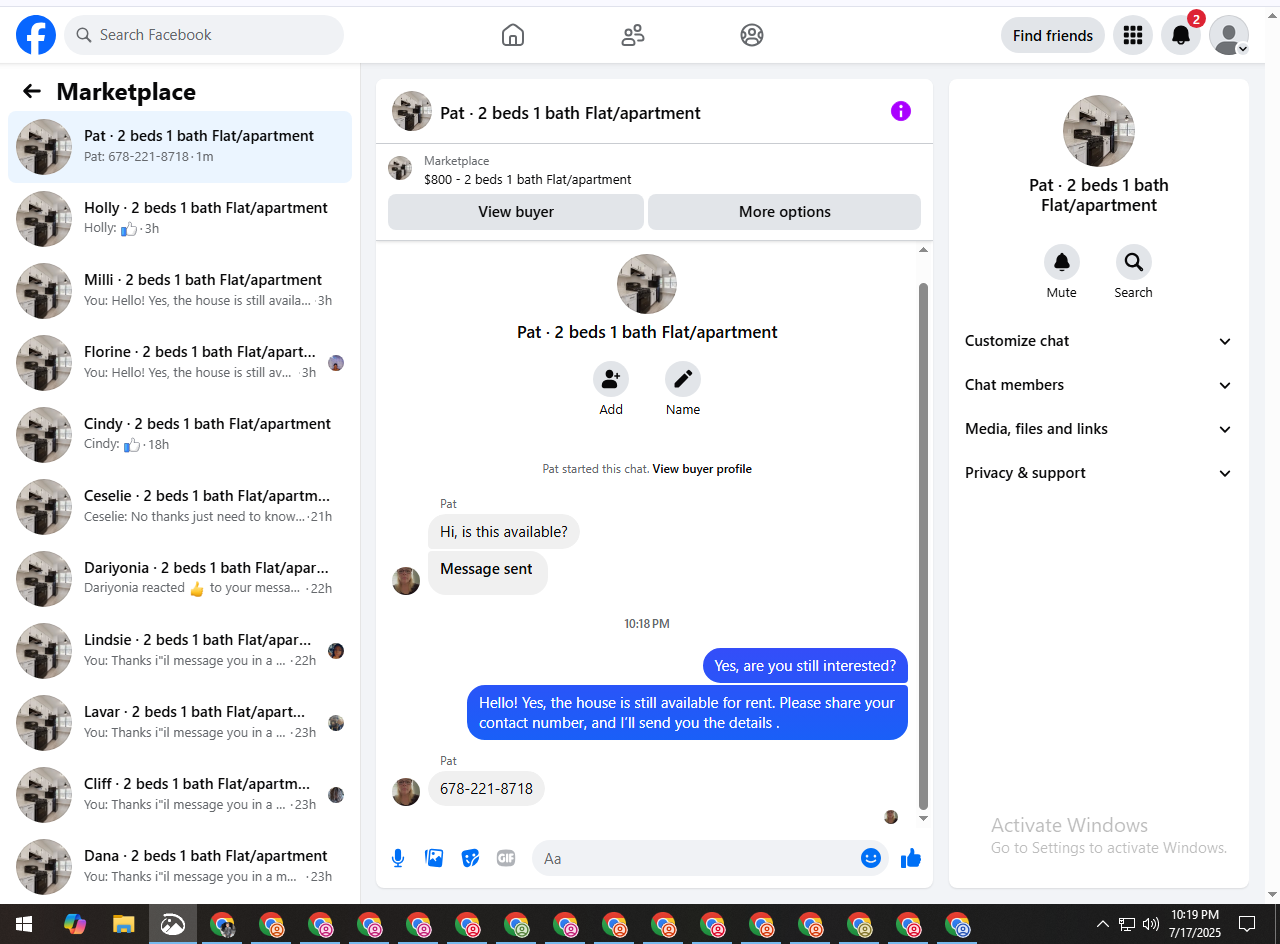The image size is (1280, 944).
Task: Open Dariyonia conversation in chat list
Action: click(x=180, y=579)
